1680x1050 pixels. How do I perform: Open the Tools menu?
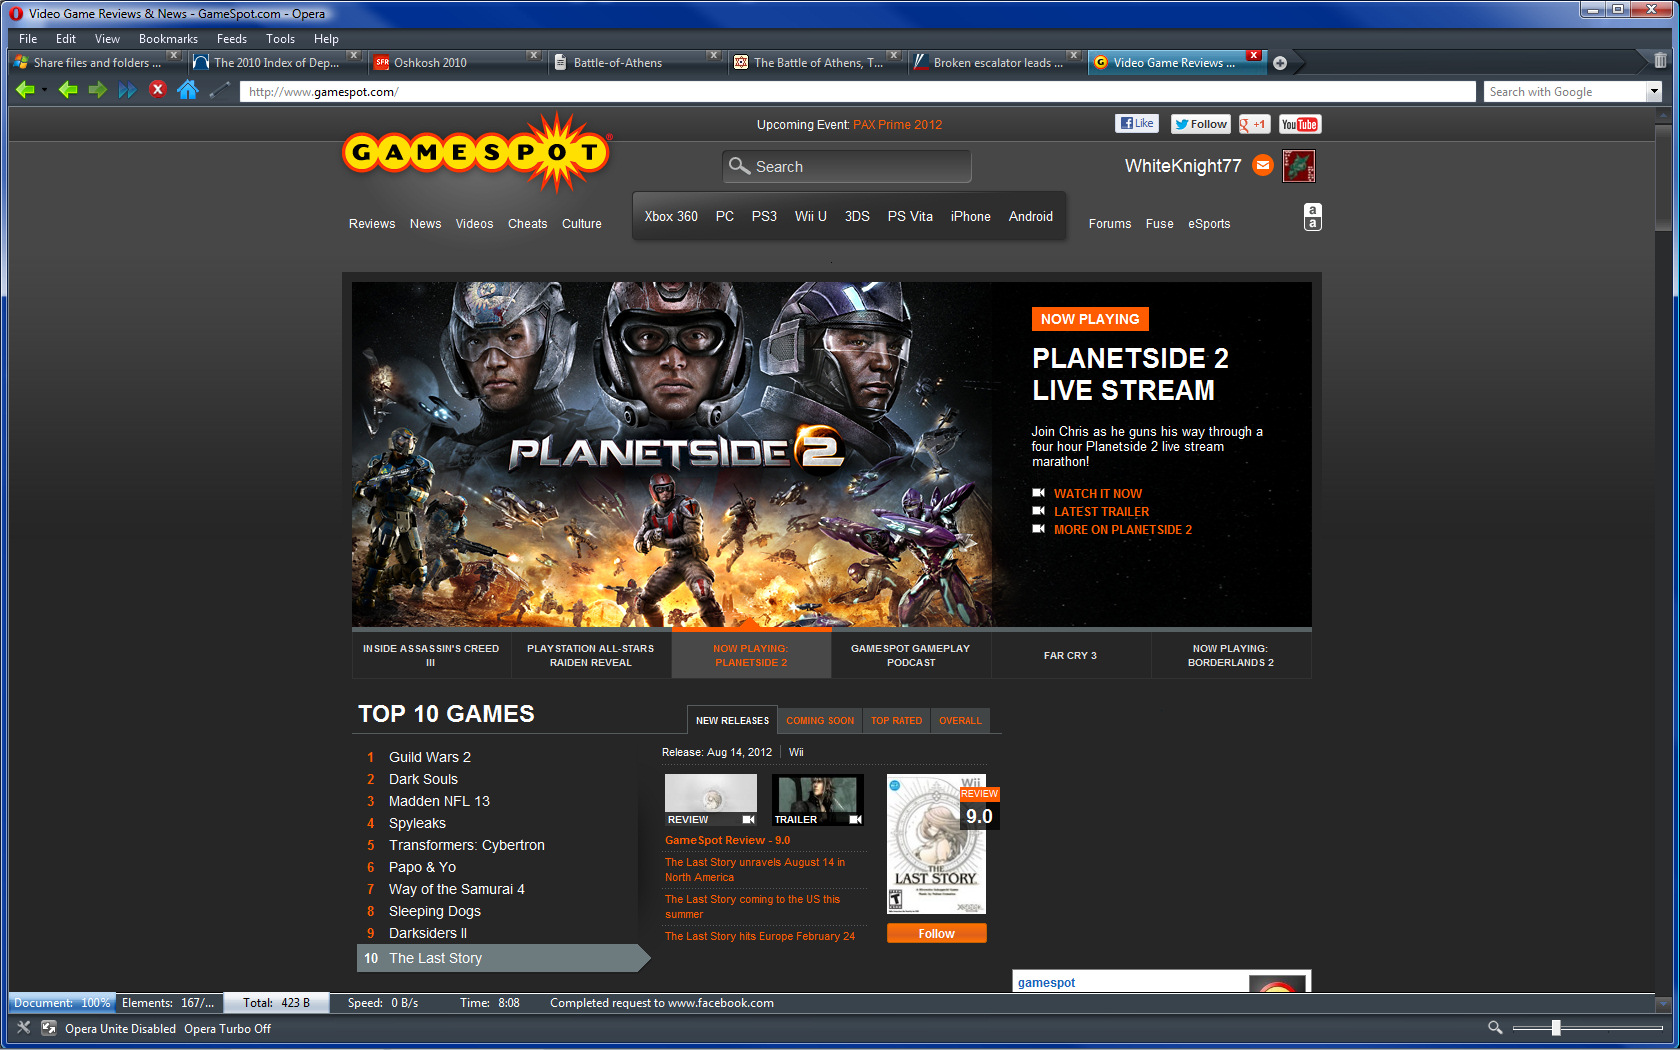tap(280, 39)
